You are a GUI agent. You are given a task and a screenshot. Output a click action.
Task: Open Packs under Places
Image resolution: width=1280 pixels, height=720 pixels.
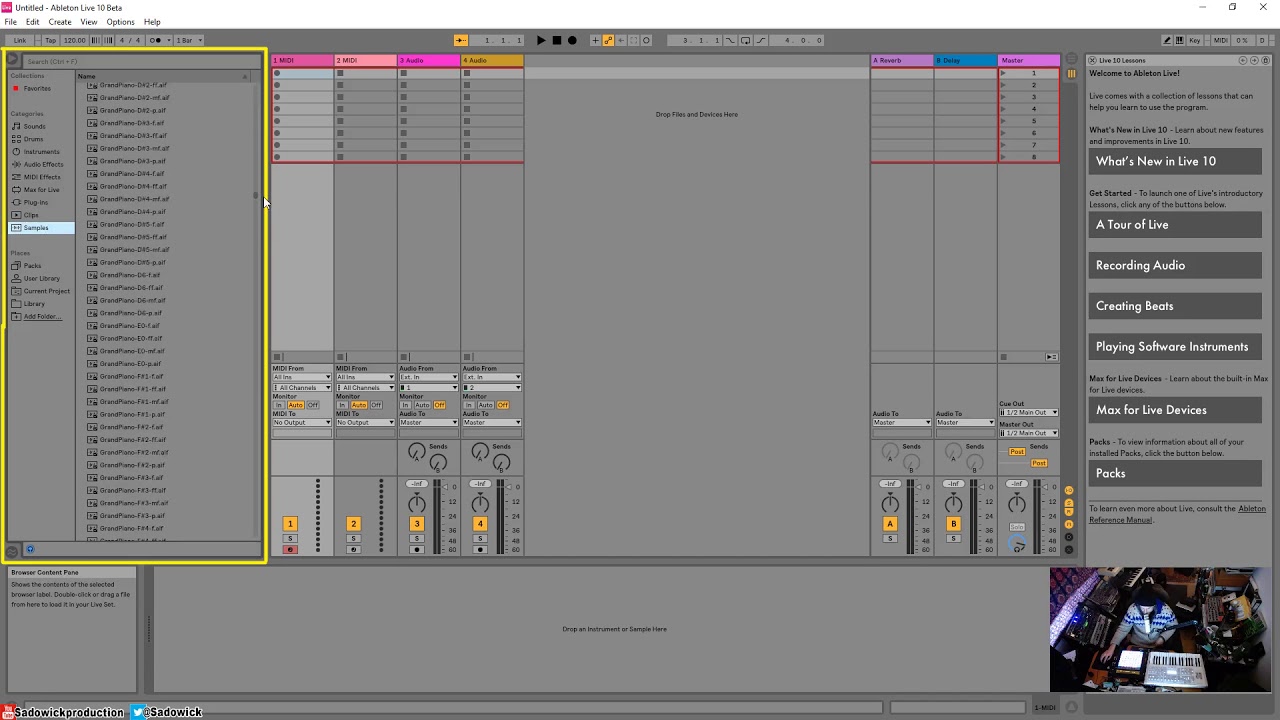(x=32, y=266)
